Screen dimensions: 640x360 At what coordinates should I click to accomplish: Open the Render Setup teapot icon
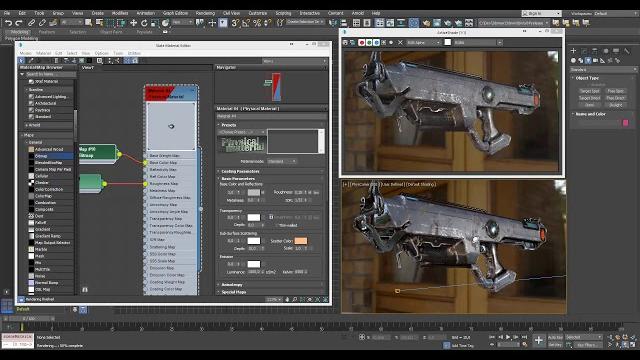coord(427,23)
